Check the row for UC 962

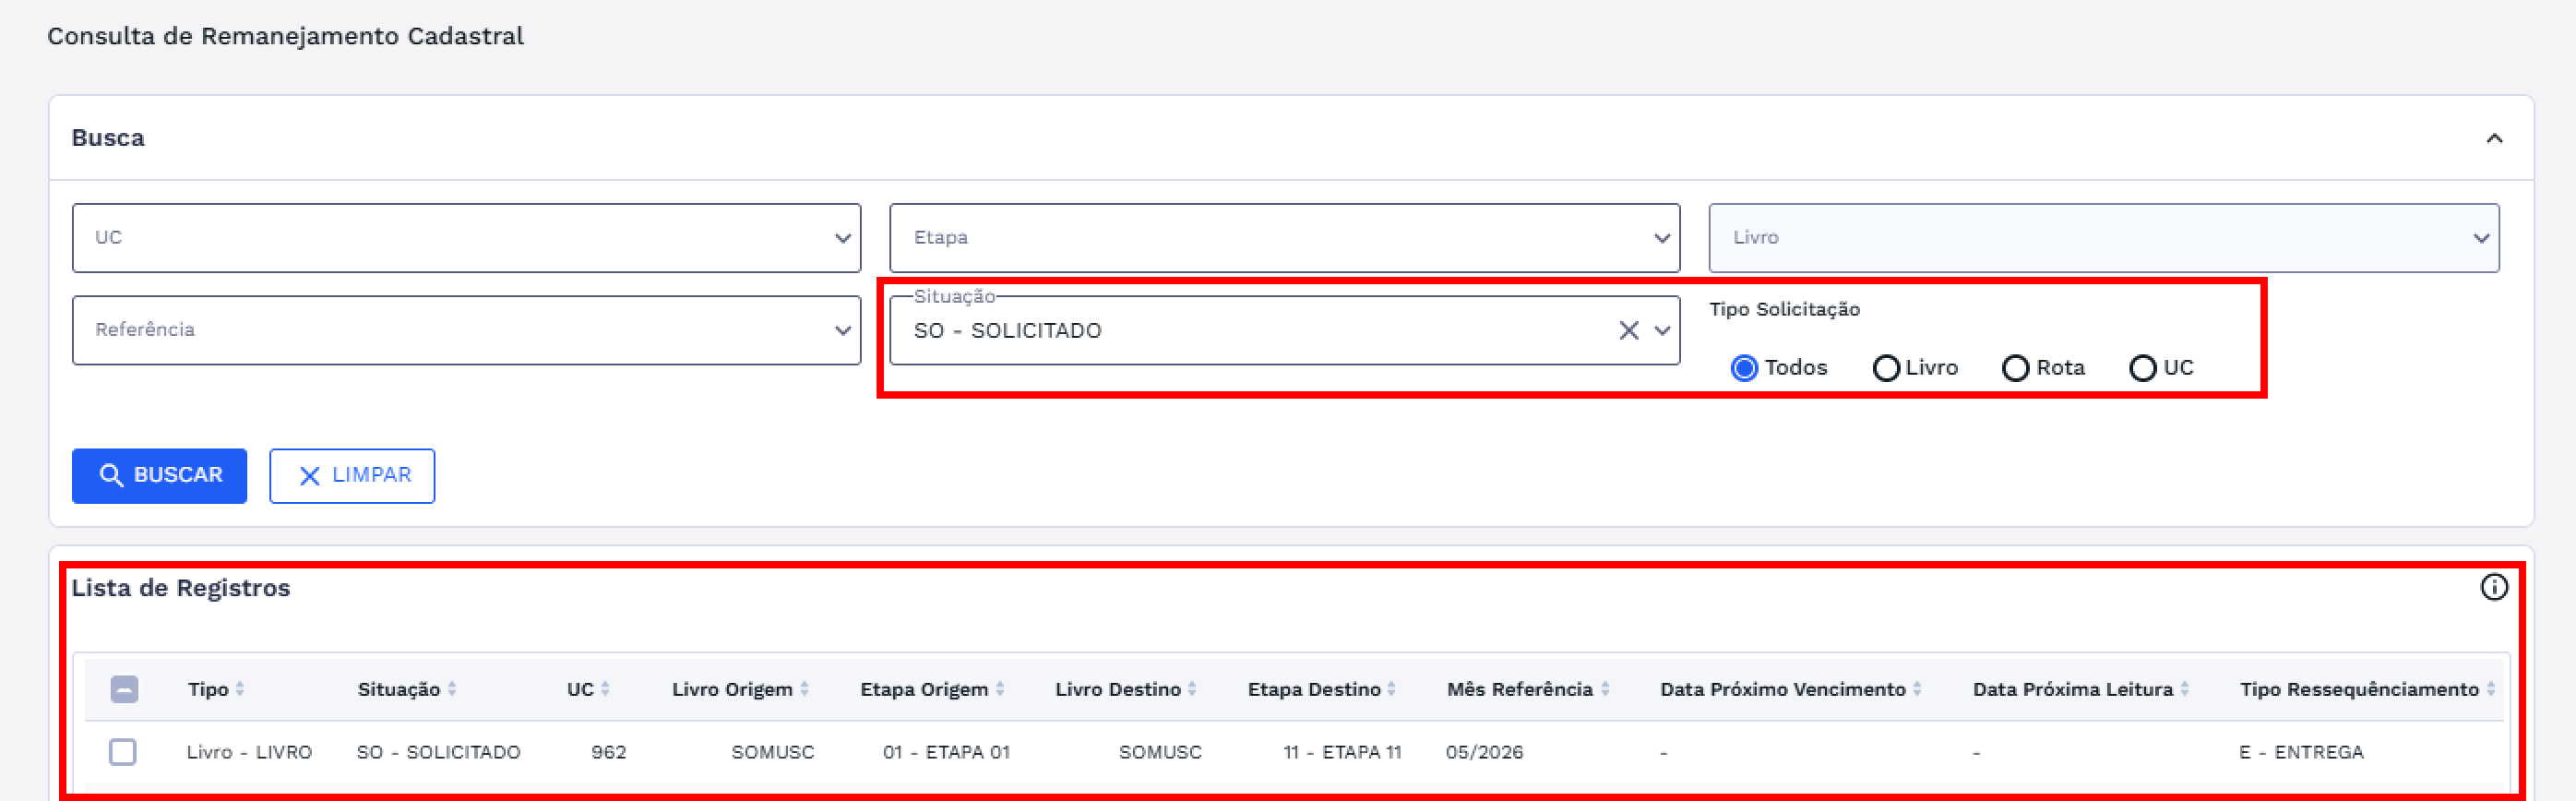pos(123,752)
